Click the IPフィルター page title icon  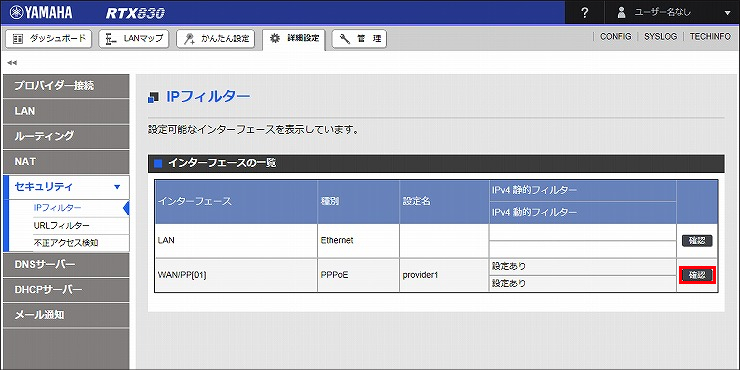[x=153, y=98]
